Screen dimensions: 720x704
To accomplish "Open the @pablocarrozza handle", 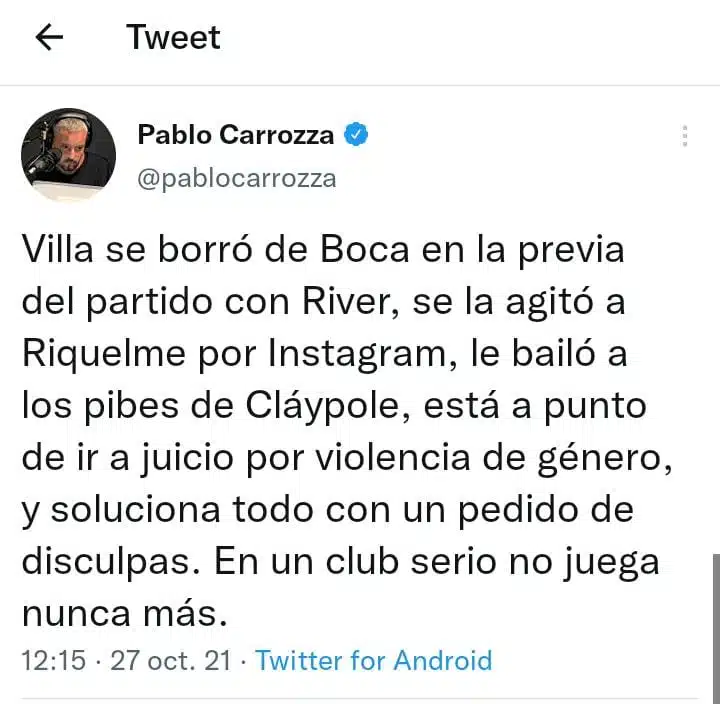I will [236, 179].
